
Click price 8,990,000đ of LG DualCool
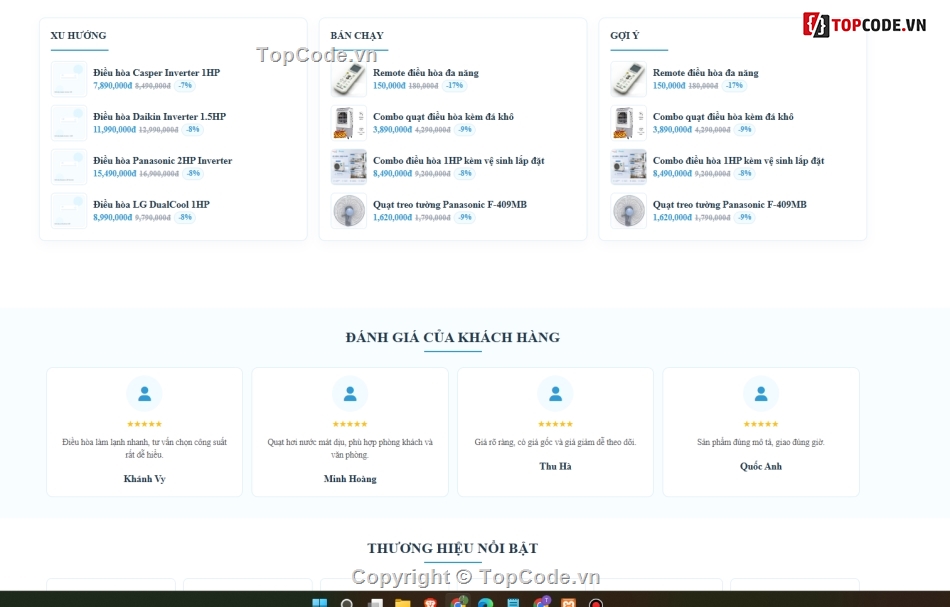pos(113,217)
